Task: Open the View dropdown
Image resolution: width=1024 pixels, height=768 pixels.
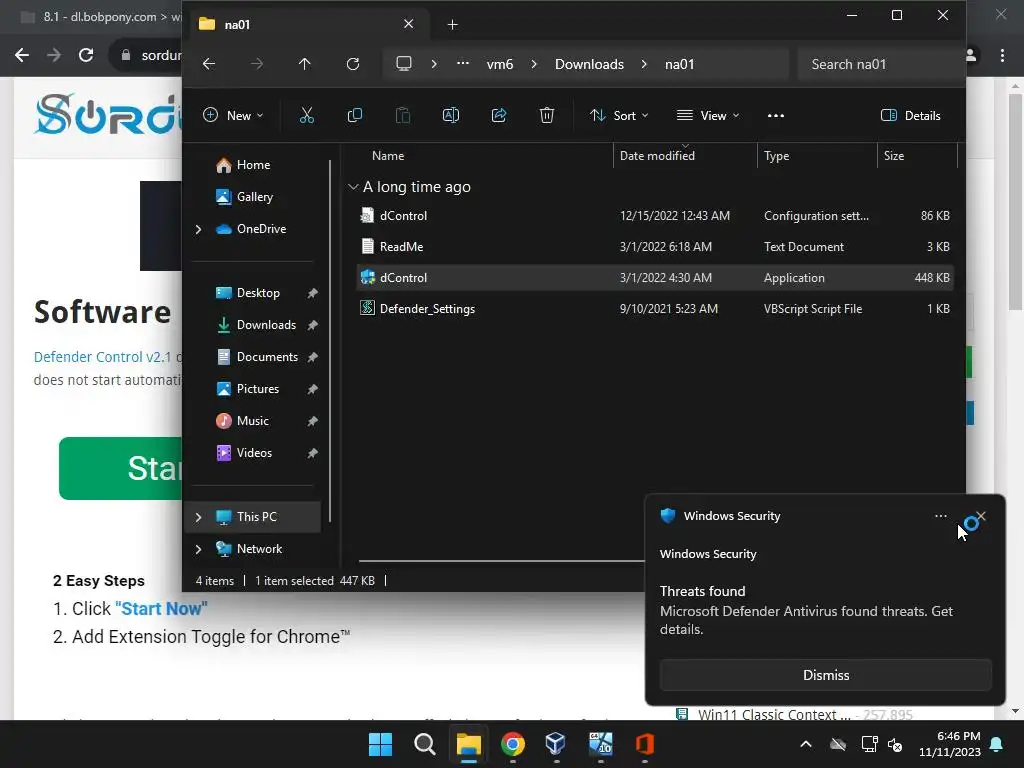Action: (708, 116)
